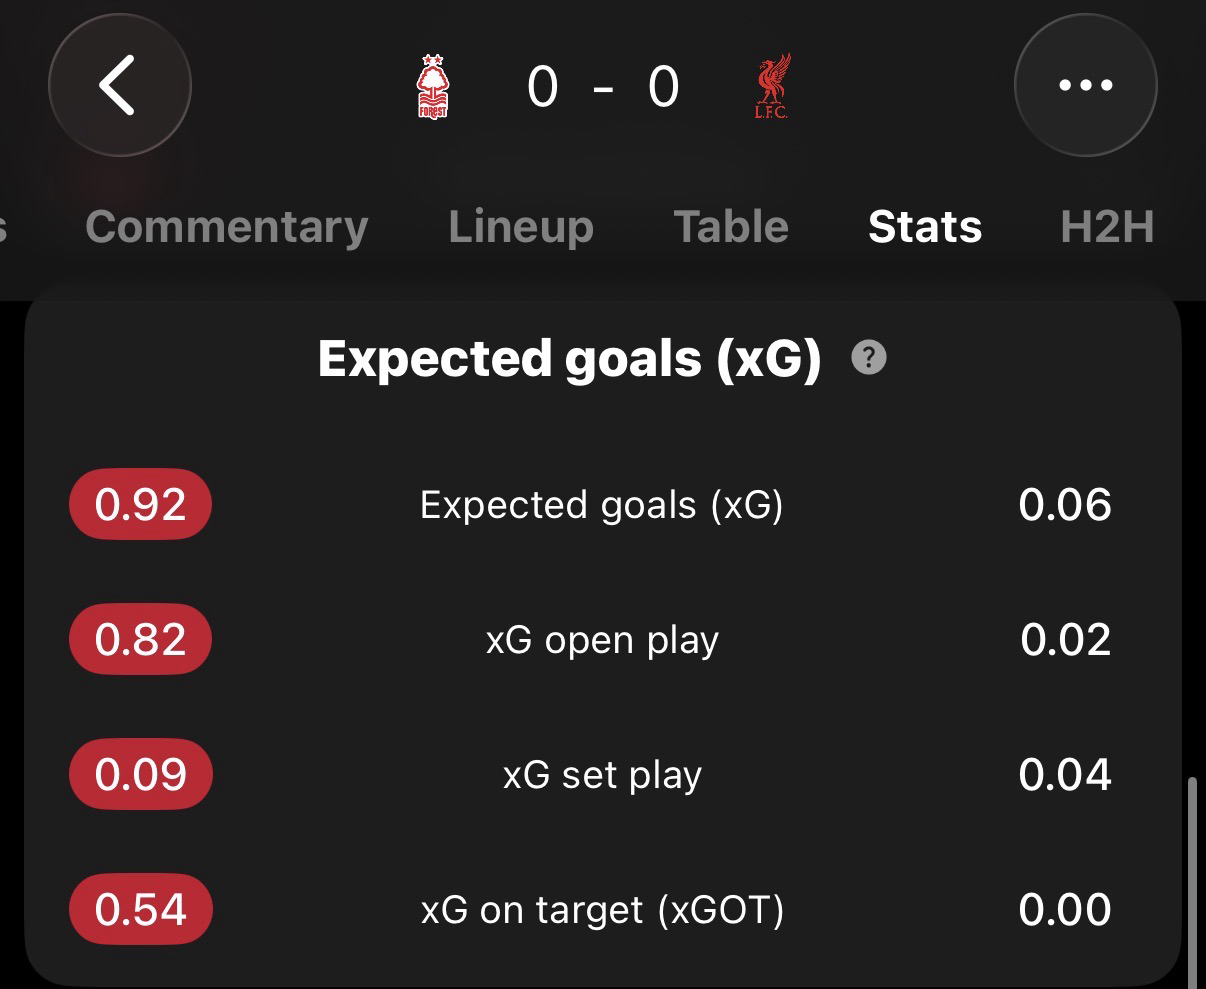Tap the Nottingham Forest club crest
The height and width of the screenshot is (989, 1206).
[433, 87]
